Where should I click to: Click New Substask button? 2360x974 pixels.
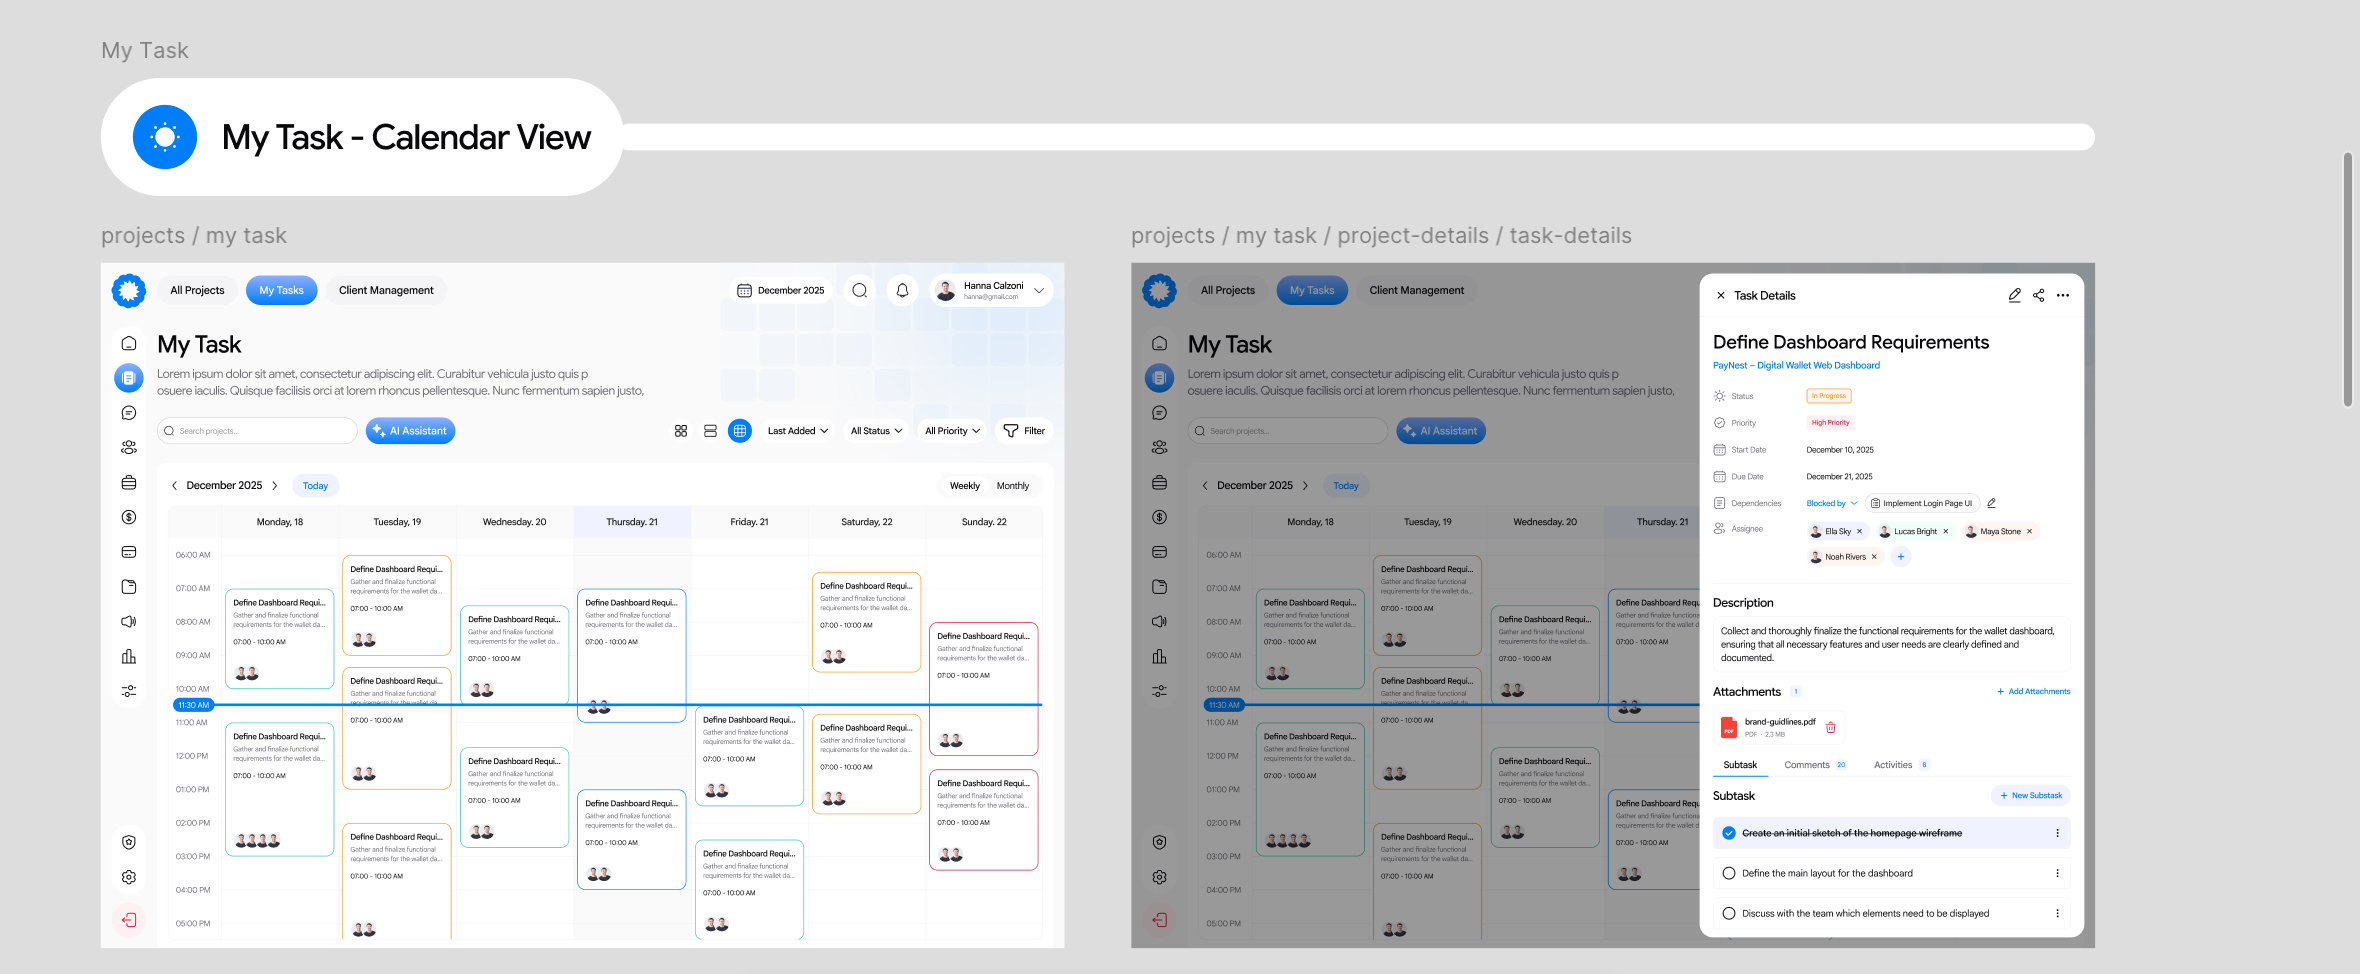(x=2030, y=796)
